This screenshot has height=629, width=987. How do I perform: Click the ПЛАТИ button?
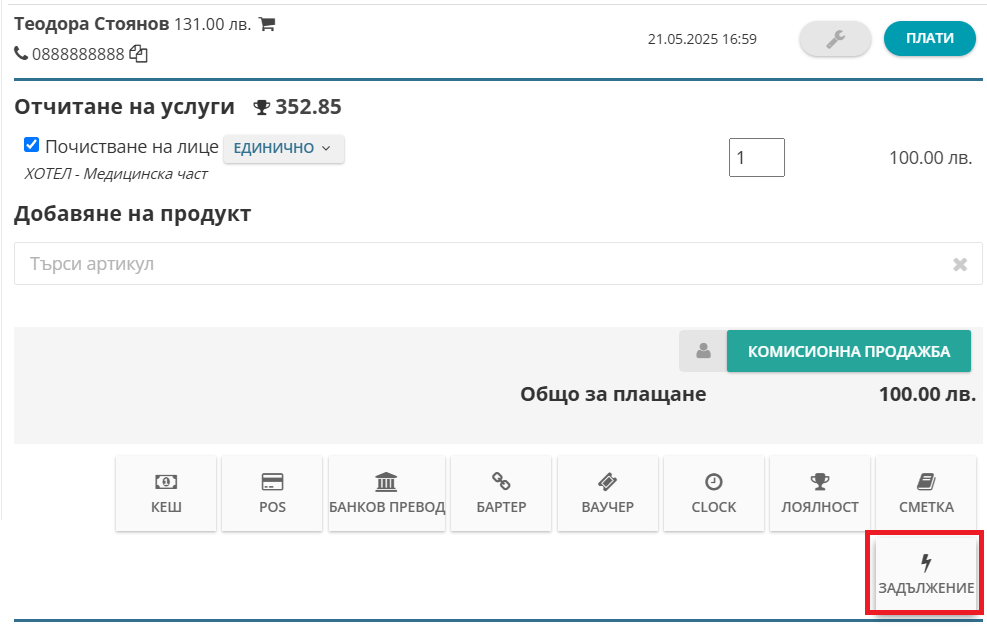tap(930, 38)
